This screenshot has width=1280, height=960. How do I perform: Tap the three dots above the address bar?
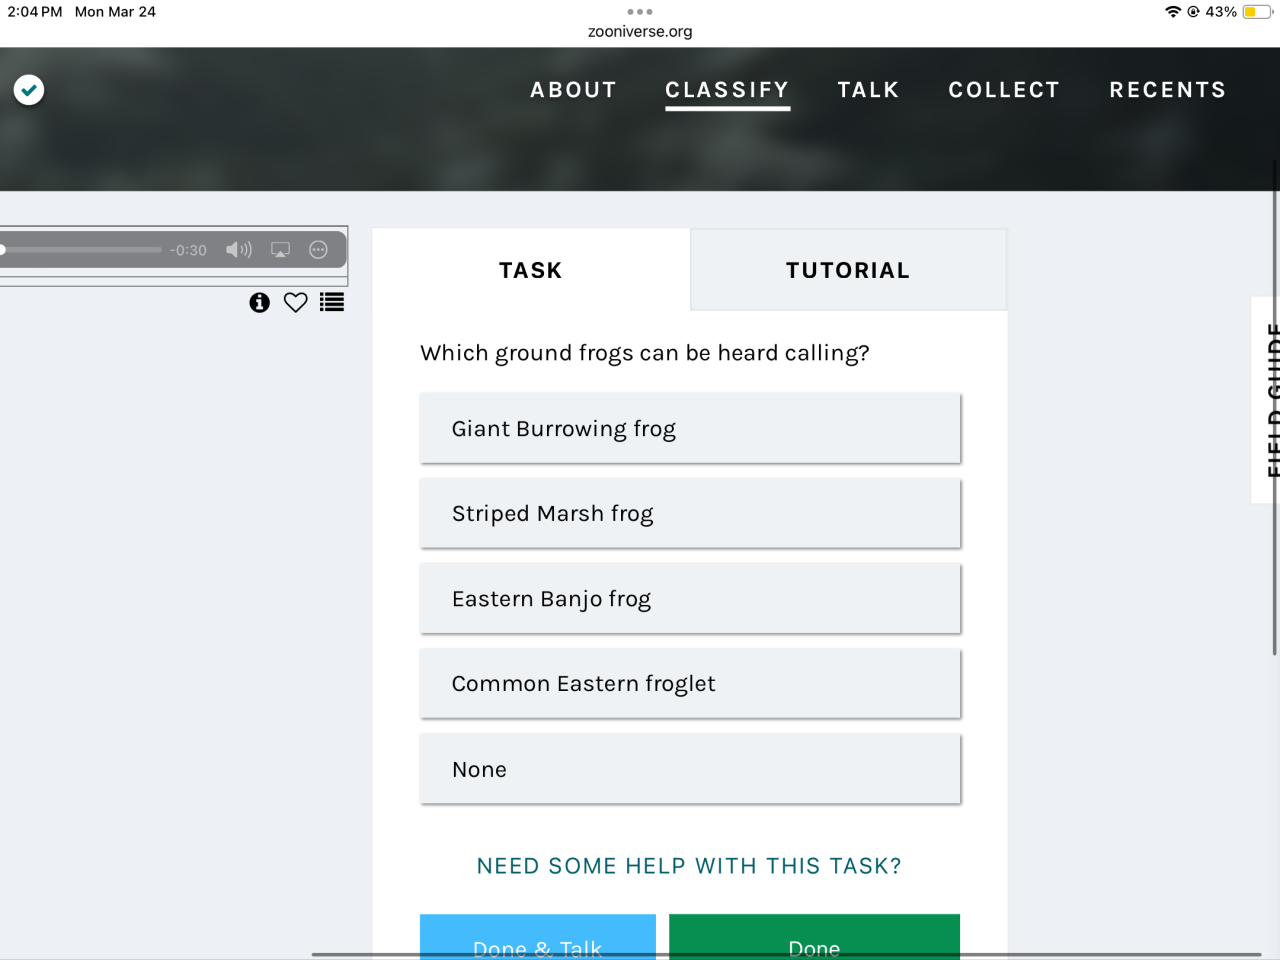(x=640, y=12)
